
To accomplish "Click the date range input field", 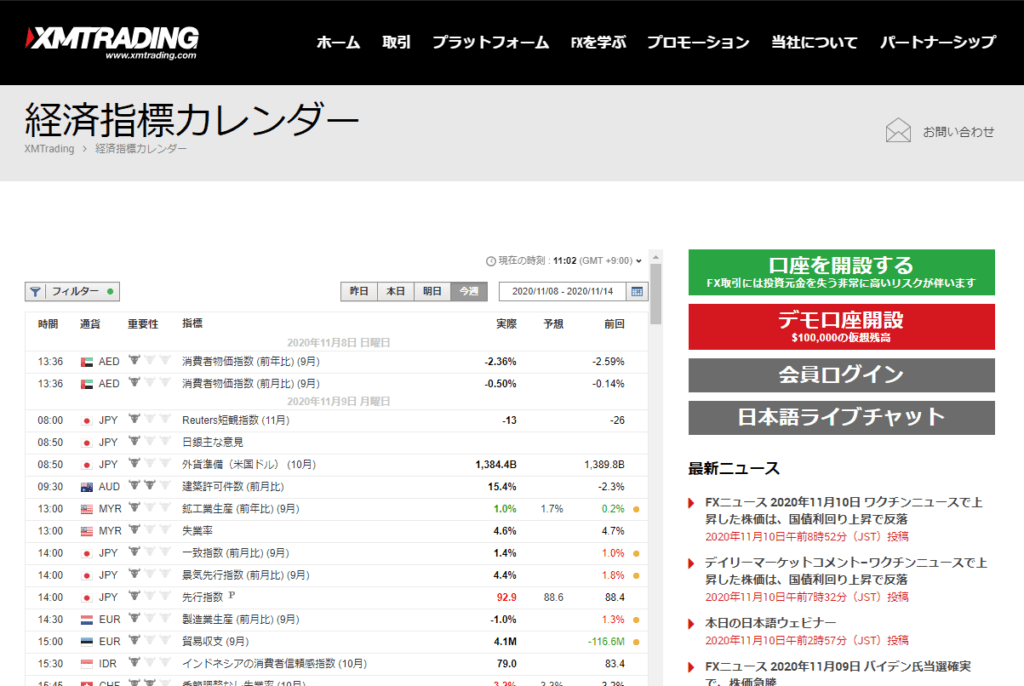I will tap(562, 292).
